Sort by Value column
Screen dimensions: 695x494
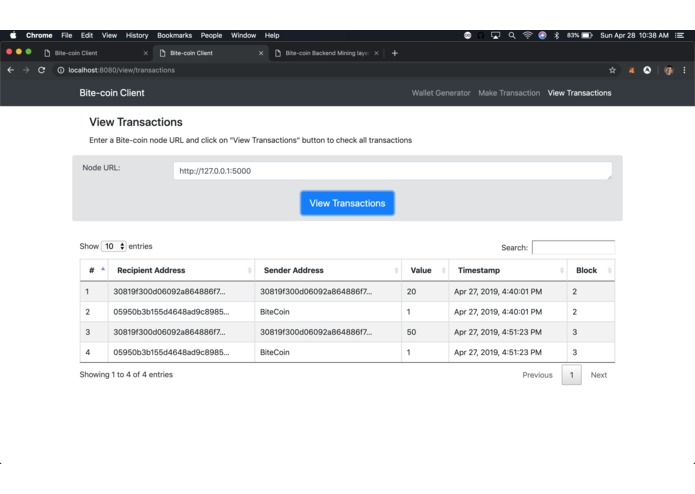pyautogui.click(x=425, y=270)
